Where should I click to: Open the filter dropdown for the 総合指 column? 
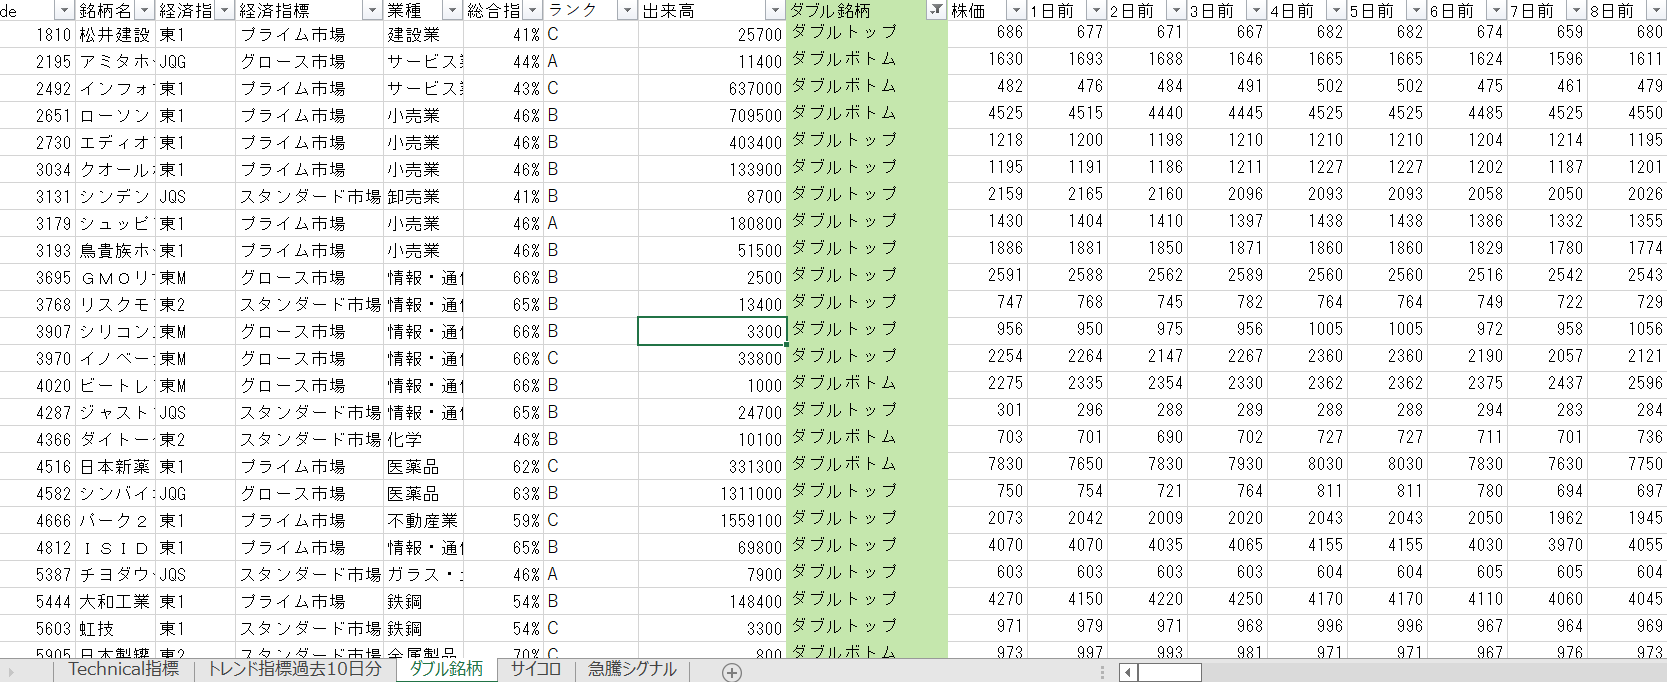pyautogui.click(x=532, y=10)
